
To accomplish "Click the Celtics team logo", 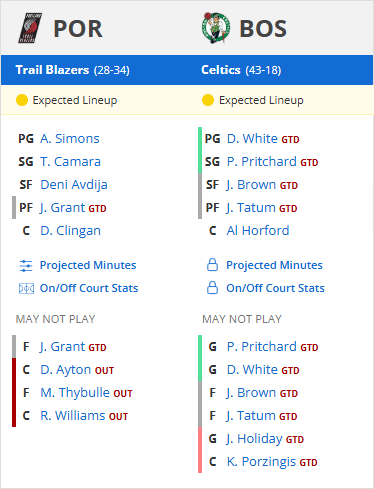I will point(216,28).
